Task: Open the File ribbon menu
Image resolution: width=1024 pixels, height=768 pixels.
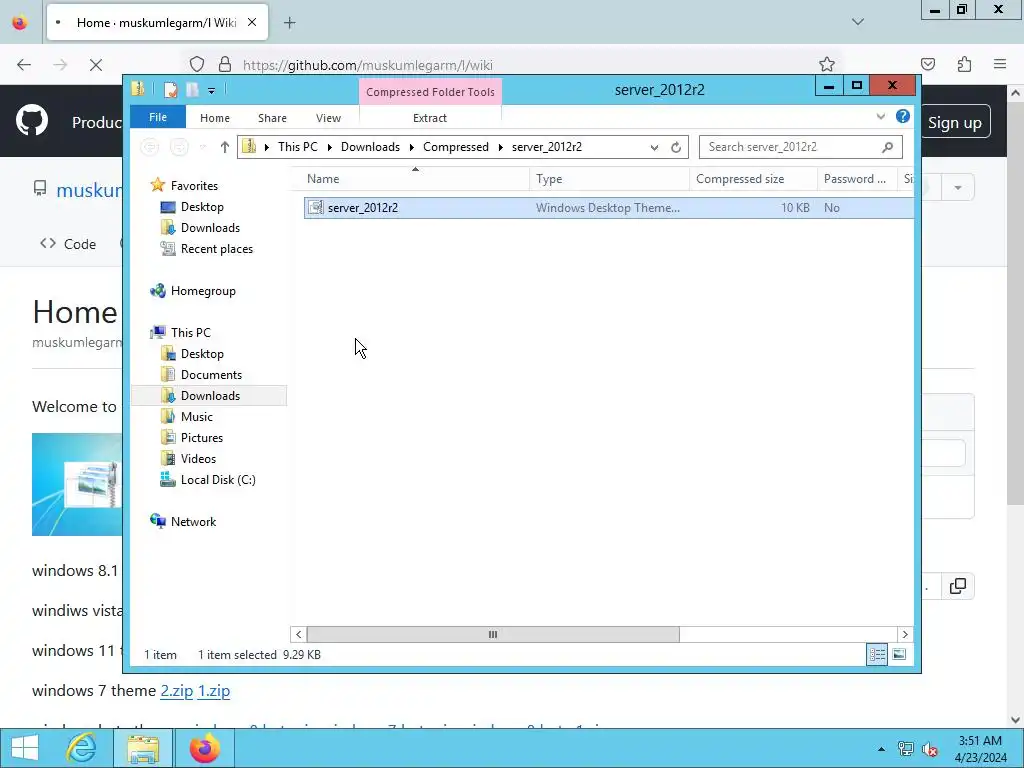Action: pyautogui.click(x=158, y=118)
